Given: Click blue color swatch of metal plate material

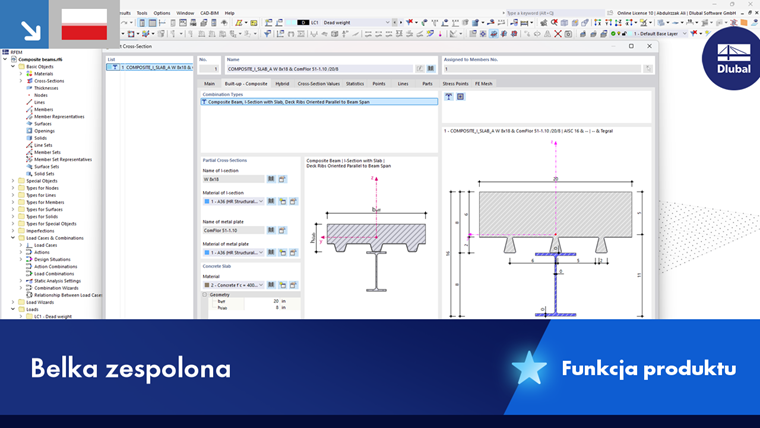Looking at the screenshot, I should click(207, 253).
